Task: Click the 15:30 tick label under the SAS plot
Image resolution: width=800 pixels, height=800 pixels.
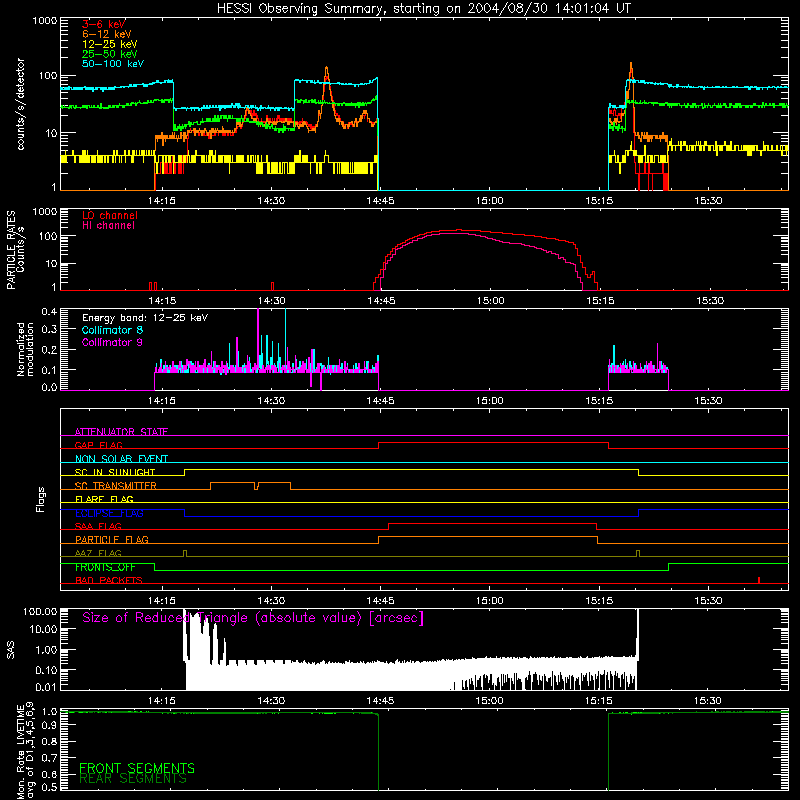Action: point(708,701)
